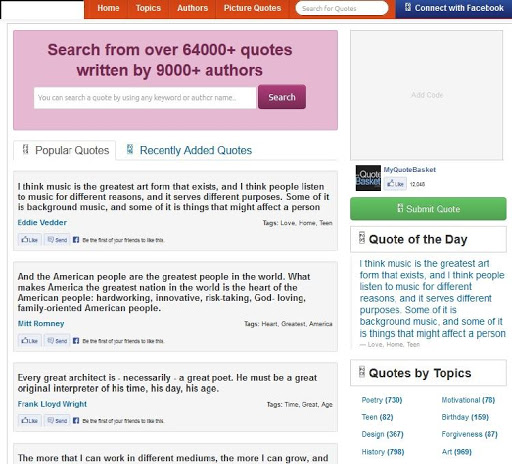Open the Poetry (730) topic link
Screen dimensions: 512x464
click(382, 400)
